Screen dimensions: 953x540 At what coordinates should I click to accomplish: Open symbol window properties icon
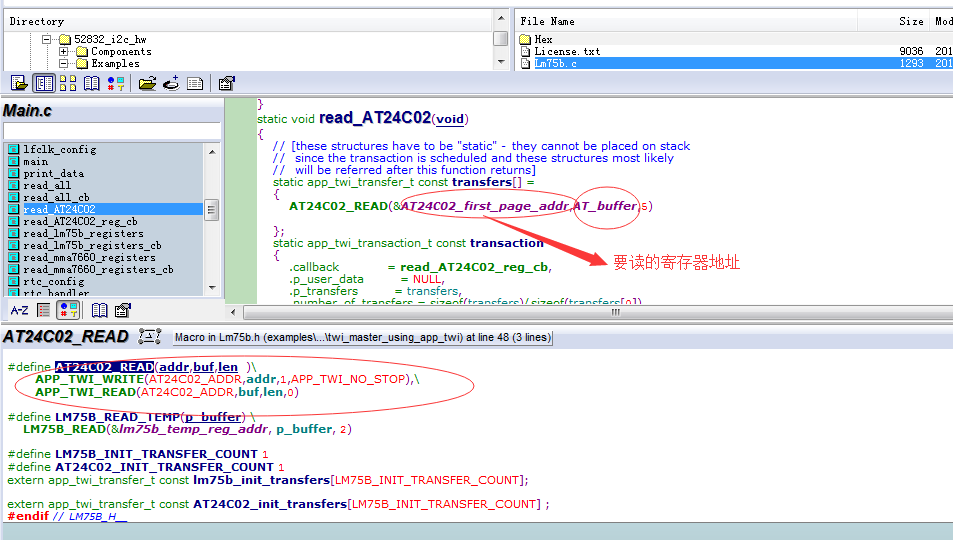[123, 311]
